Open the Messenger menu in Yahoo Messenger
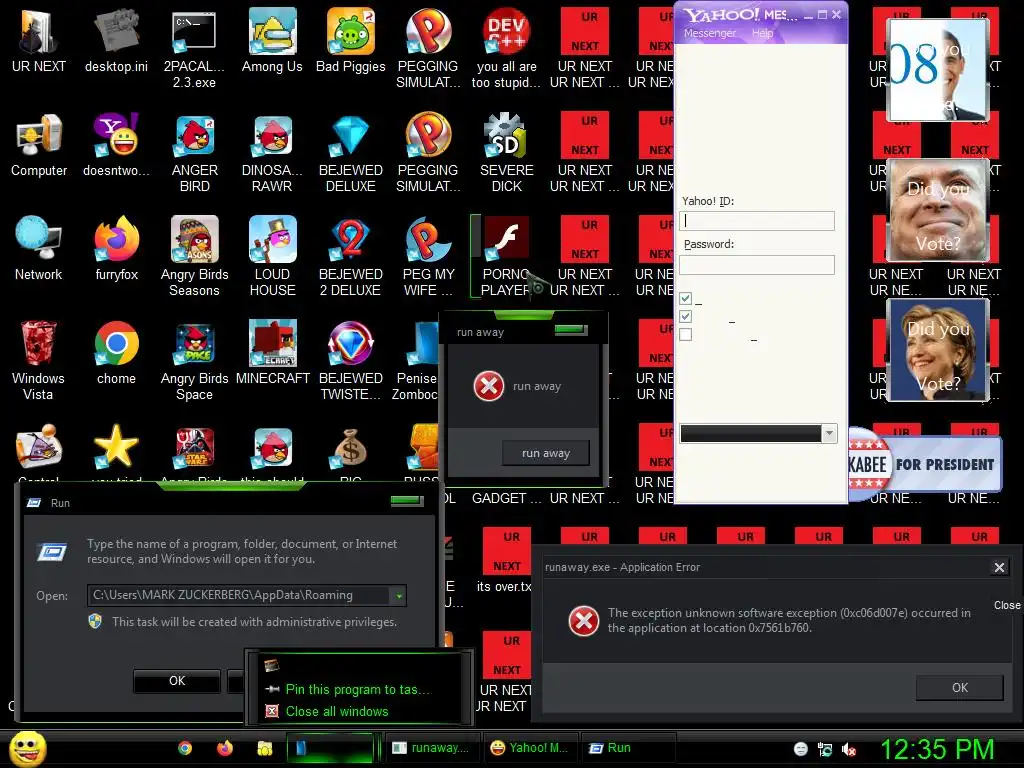 [x=709, y=33]
